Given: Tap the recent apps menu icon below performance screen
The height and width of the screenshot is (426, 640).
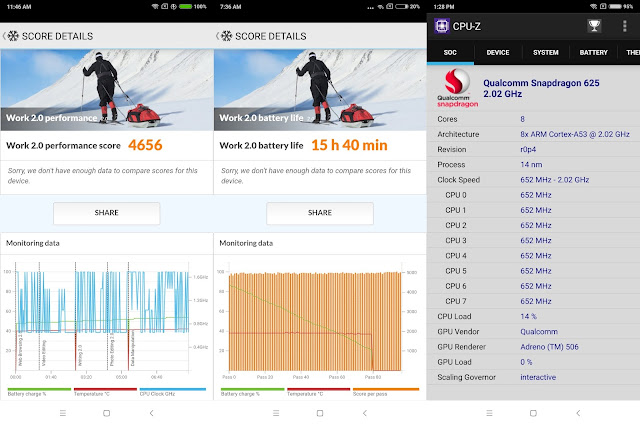Looking at the screenshot, I should click(x=63, y=413).
